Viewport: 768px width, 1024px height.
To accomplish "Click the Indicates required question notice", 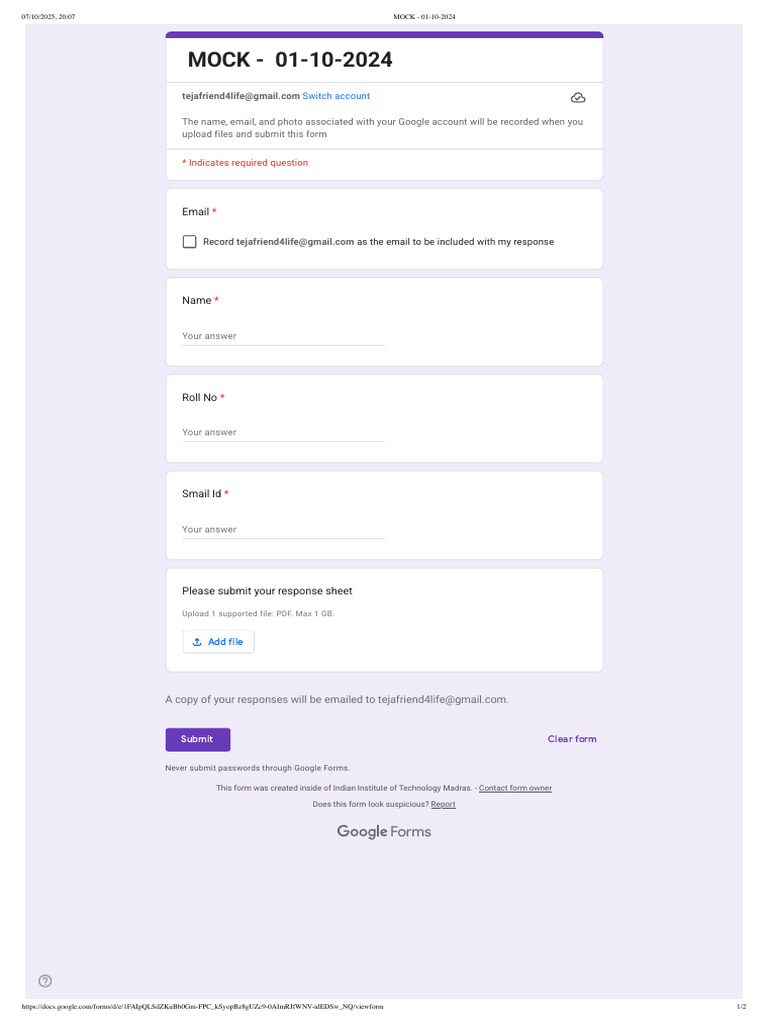I will [245, 163].
